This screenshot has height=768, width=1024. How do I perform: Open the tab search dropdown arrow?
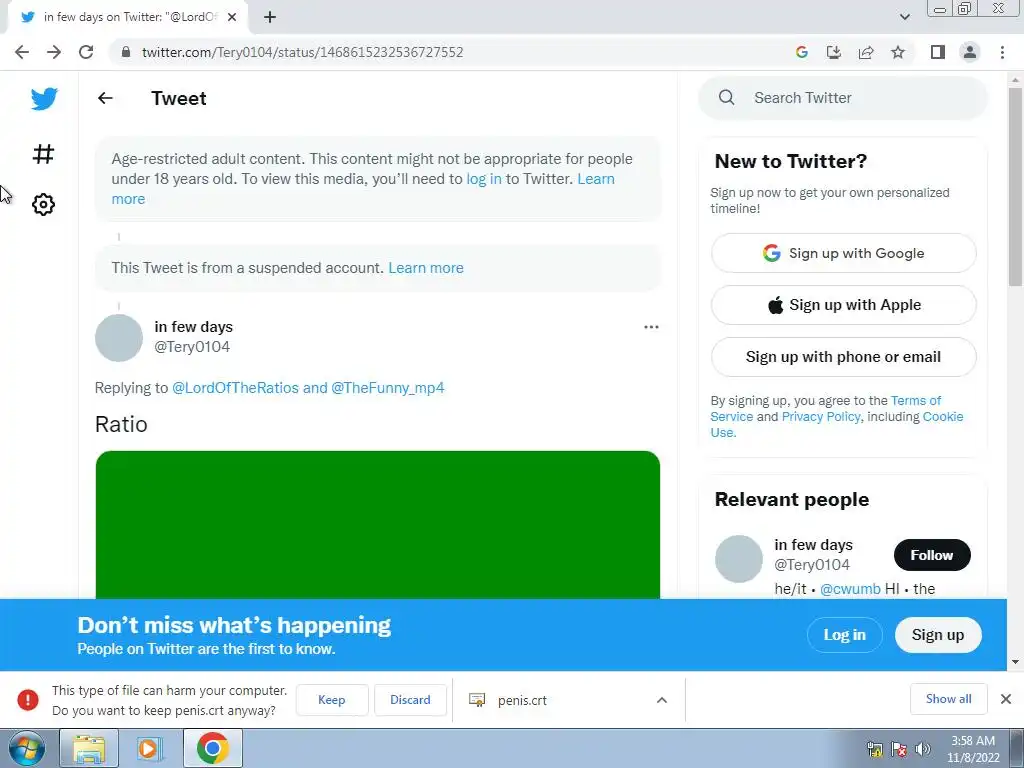pyautogui.click(x=904, y=17)
